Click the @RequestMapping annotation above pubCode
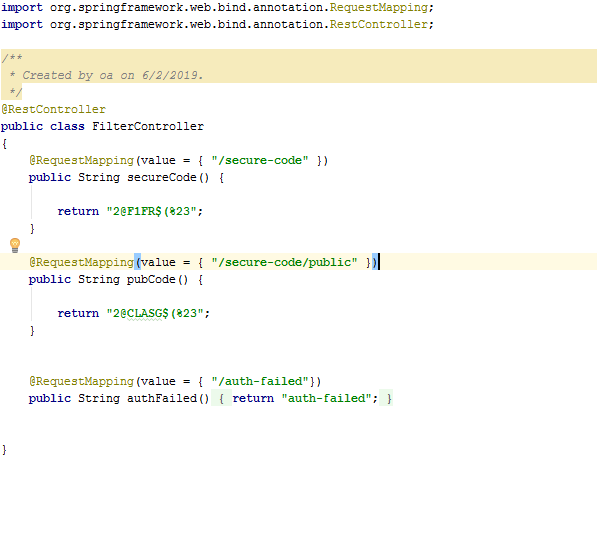This screenshot has height=543, width=597. 81,262
